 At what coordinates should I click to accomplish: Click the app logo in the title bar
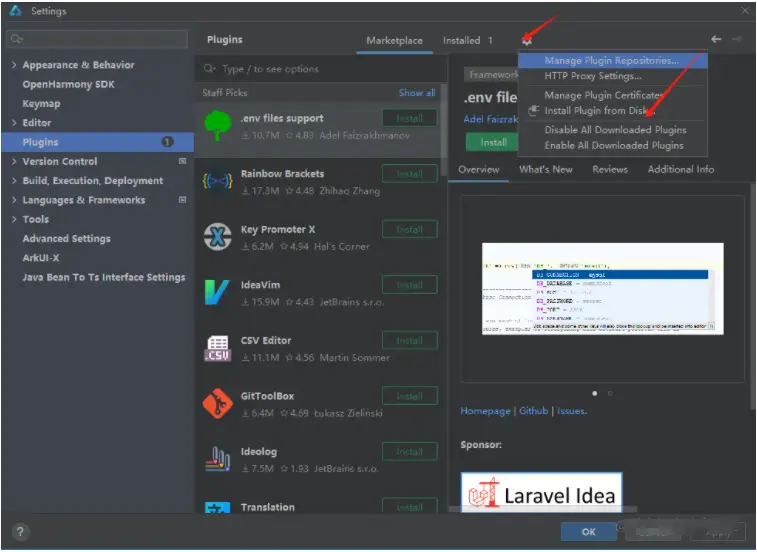click(x=15, y=11)
